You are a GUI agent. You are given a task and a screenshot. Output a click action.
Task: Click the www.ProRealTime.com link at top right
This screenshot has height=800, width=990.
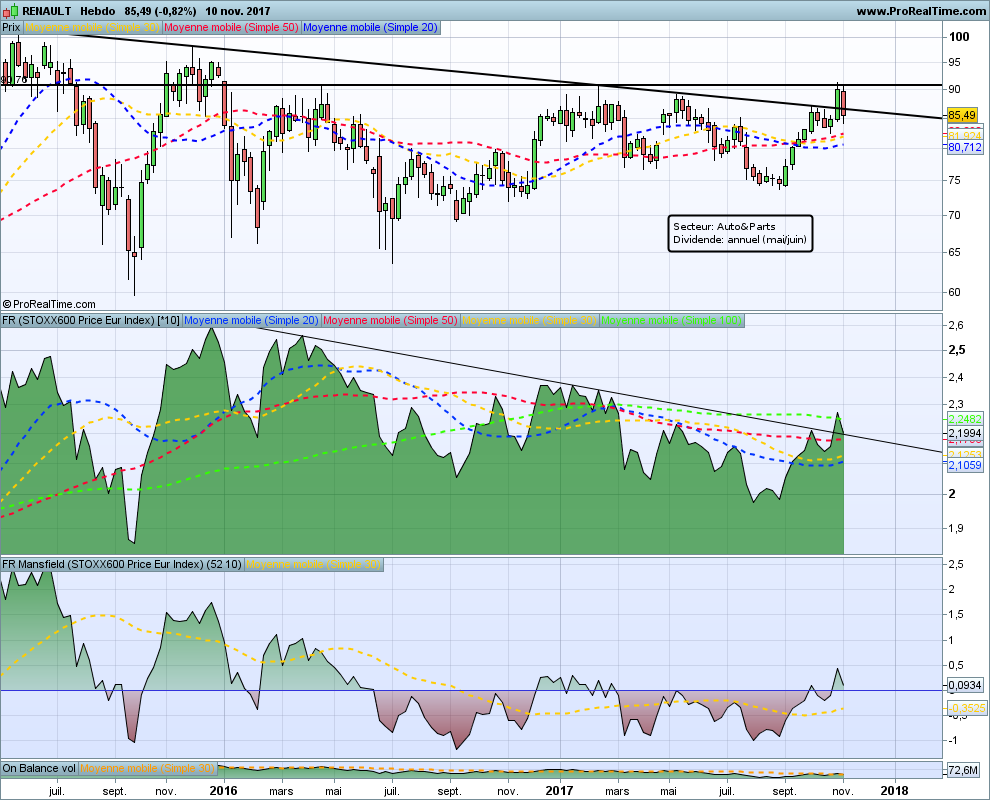[921, 11]
